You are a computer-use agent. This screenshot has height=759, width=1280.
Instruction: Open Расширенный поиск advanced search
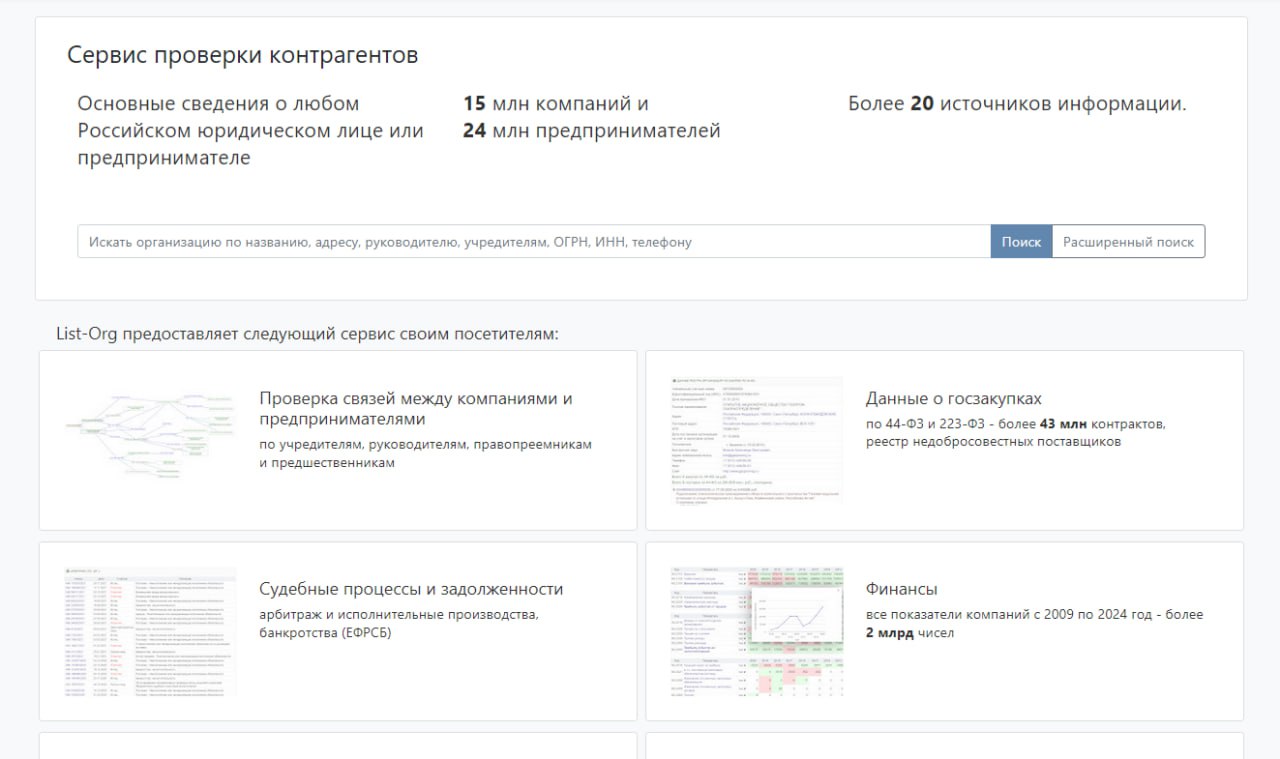1128,242
